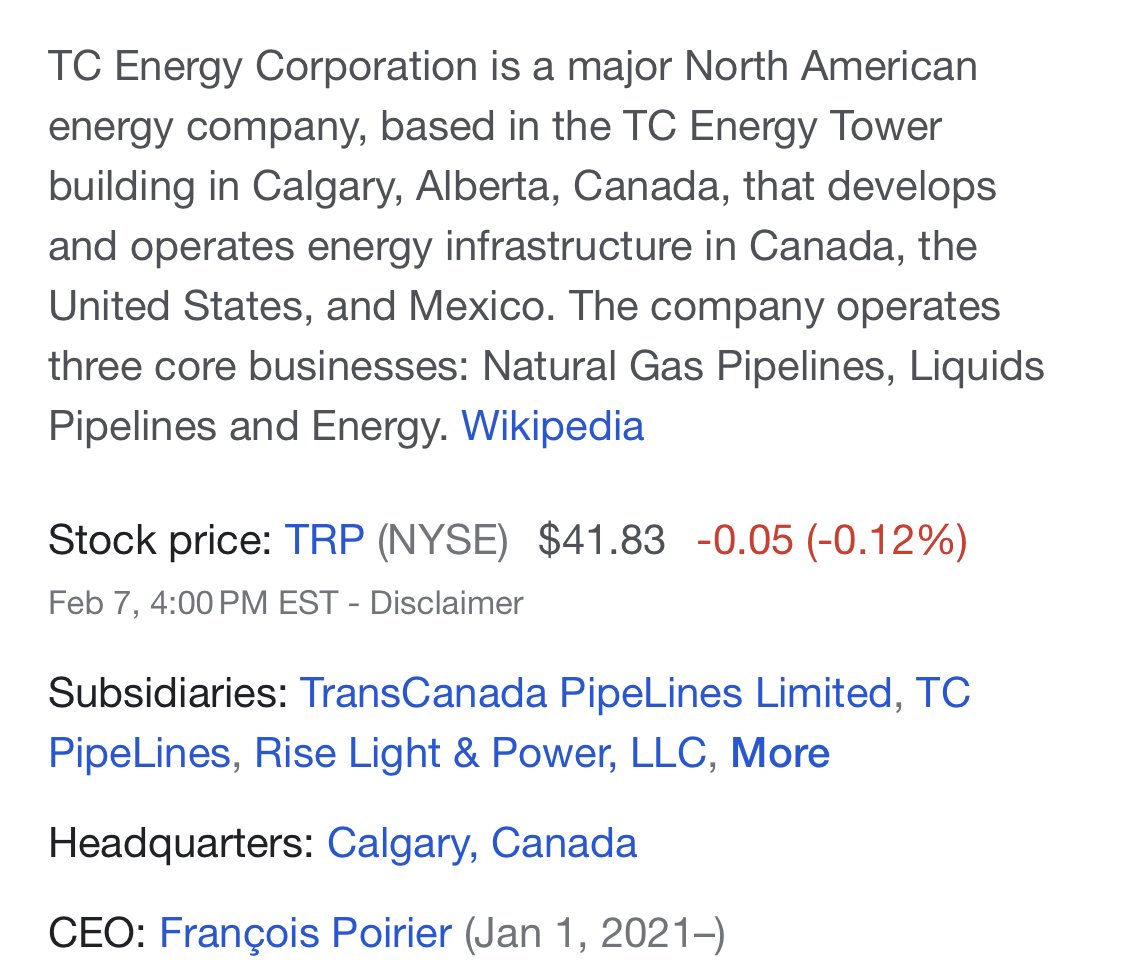1125x974 pixels.
Task: Click the (Jan 1, 2021–) tenure text
Action: (595, 933)
